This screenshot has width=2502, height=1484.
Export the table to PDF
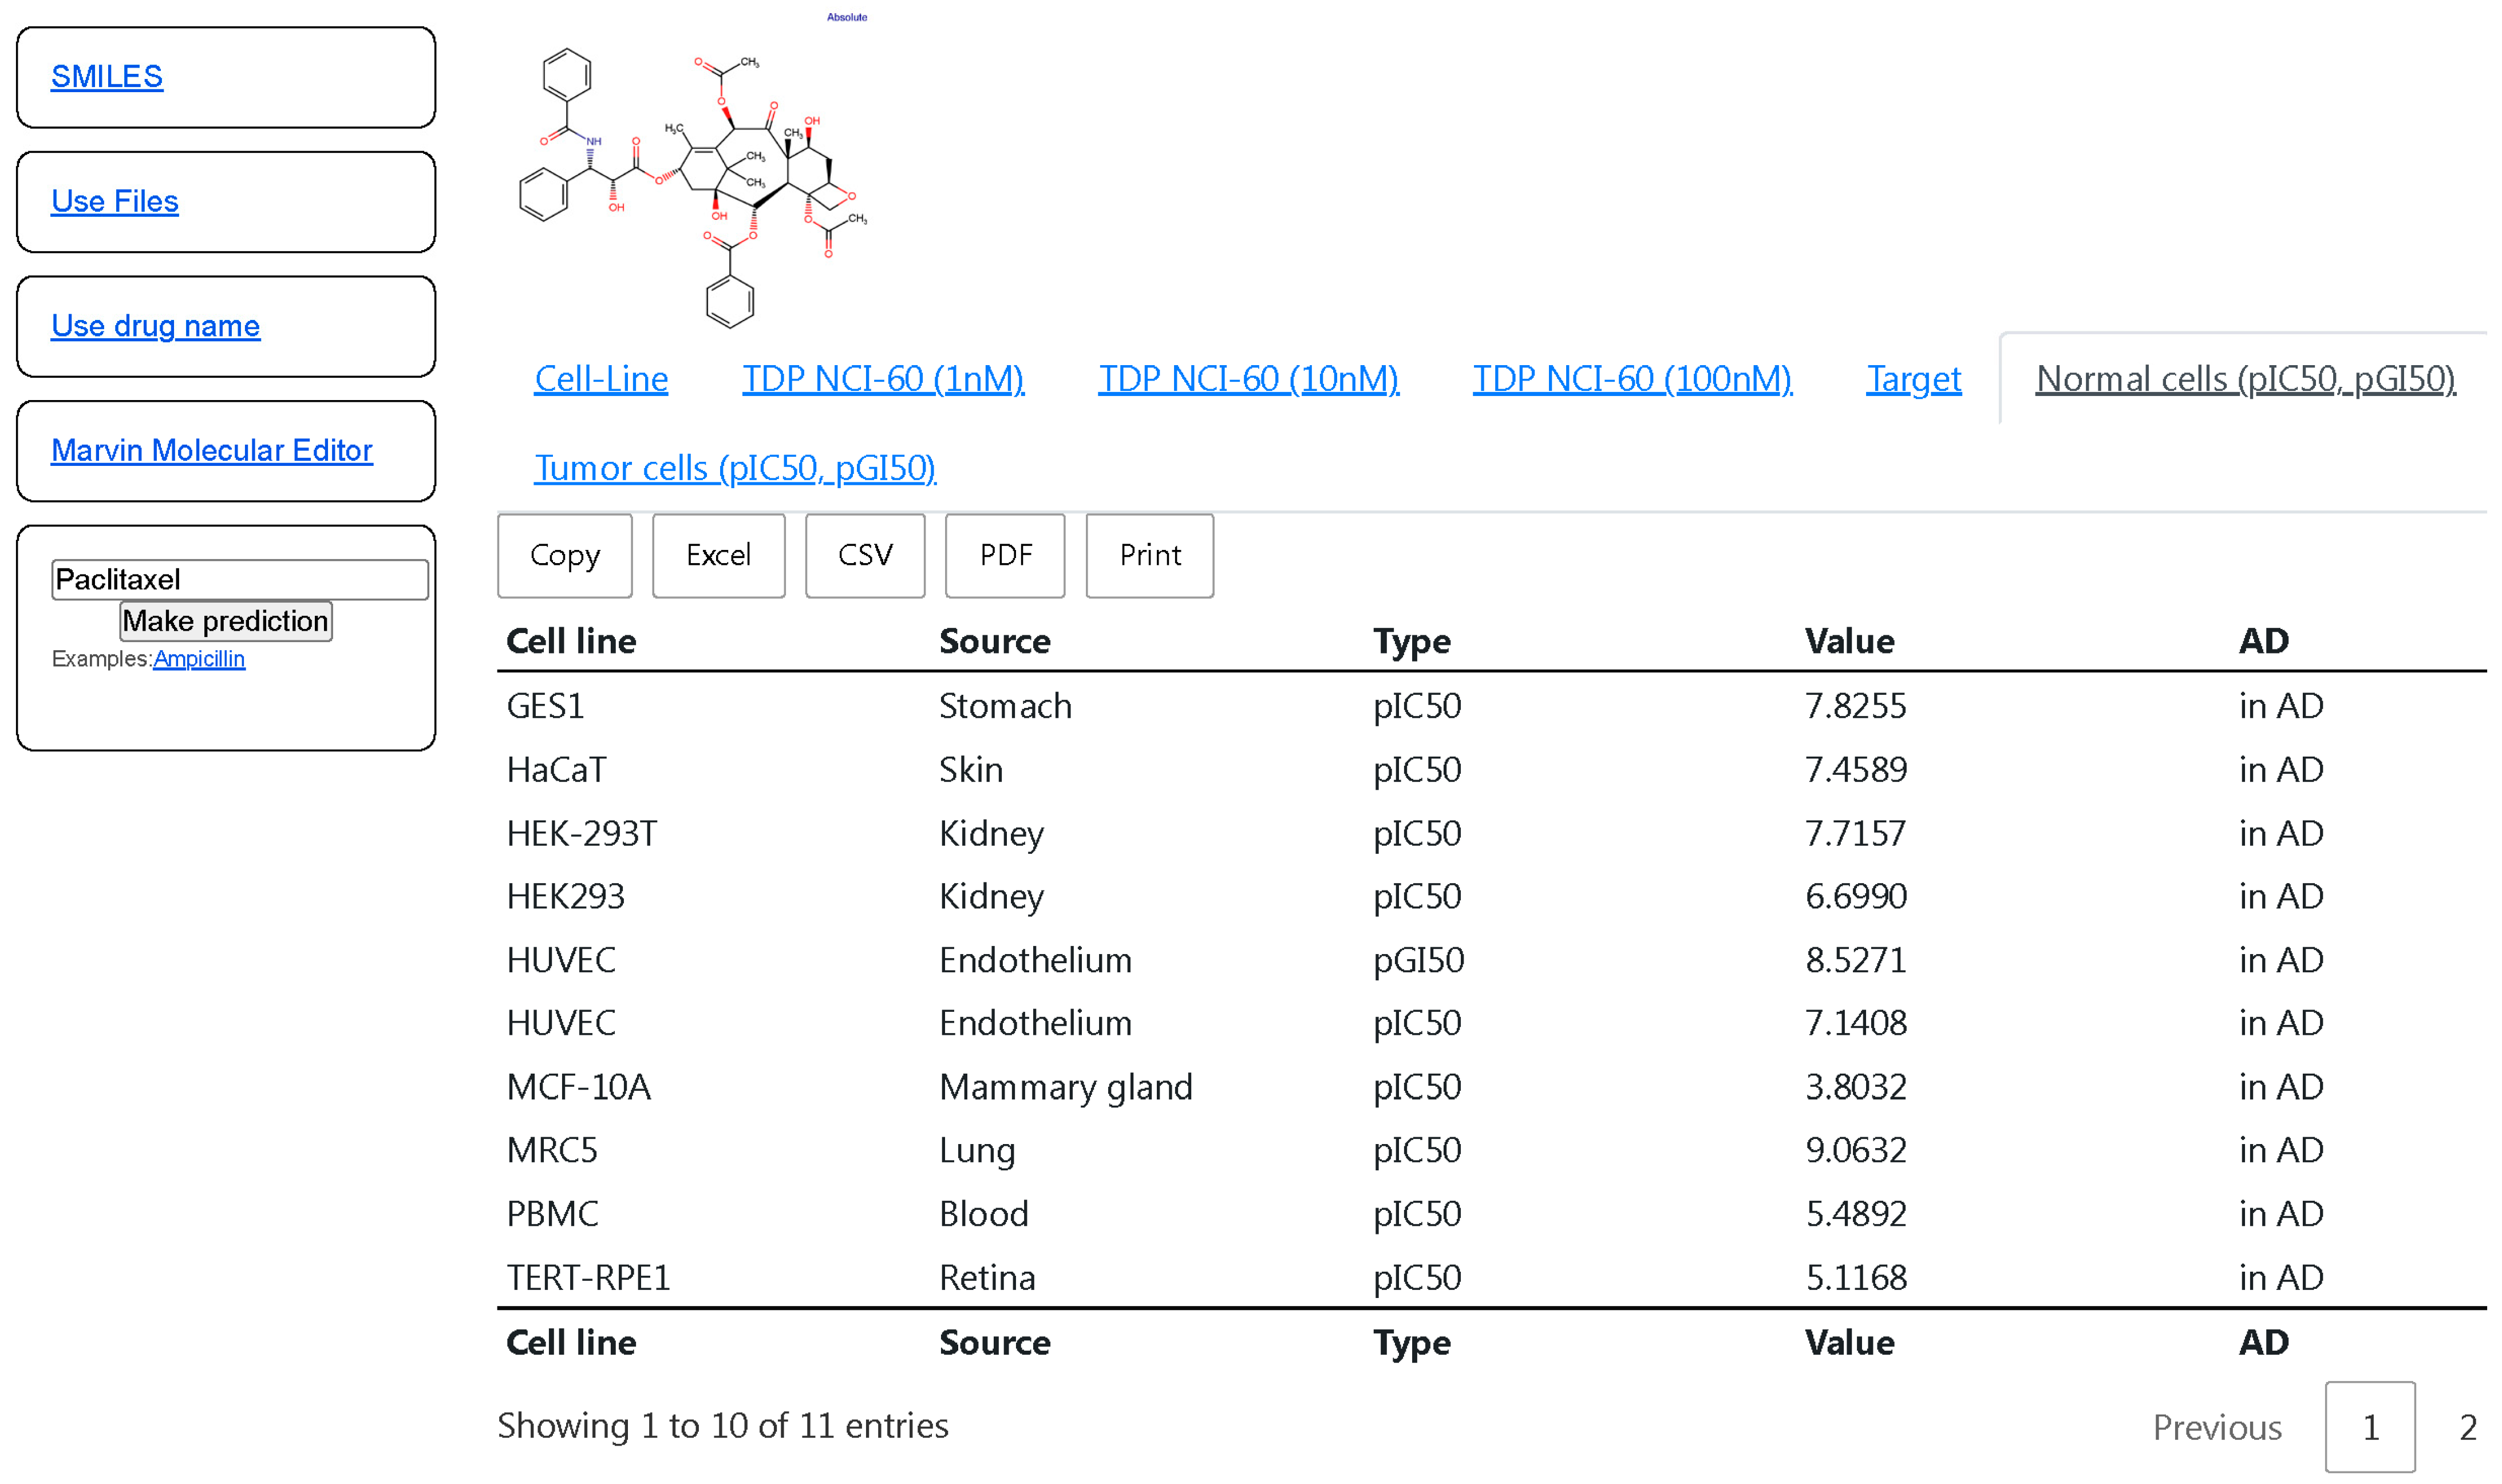tap(1004, 555)
